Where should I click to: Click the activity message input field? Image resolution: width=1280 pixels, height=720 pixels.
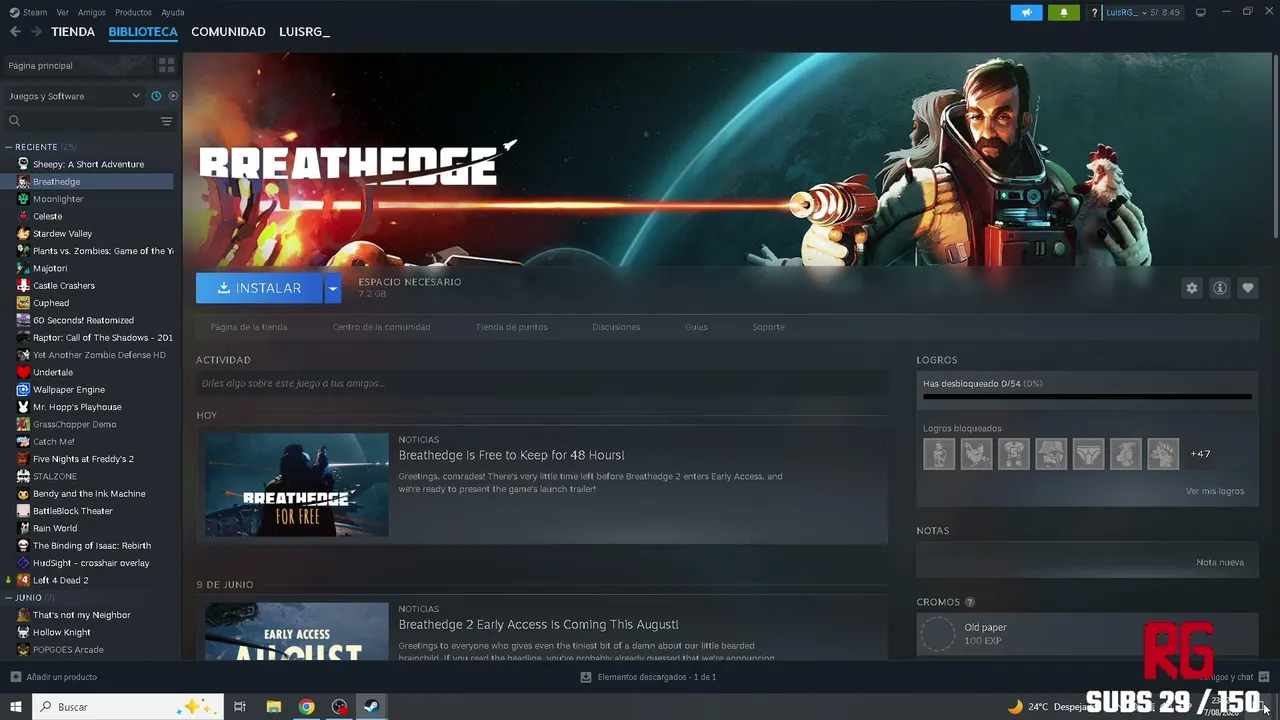(x=542, y=383)
